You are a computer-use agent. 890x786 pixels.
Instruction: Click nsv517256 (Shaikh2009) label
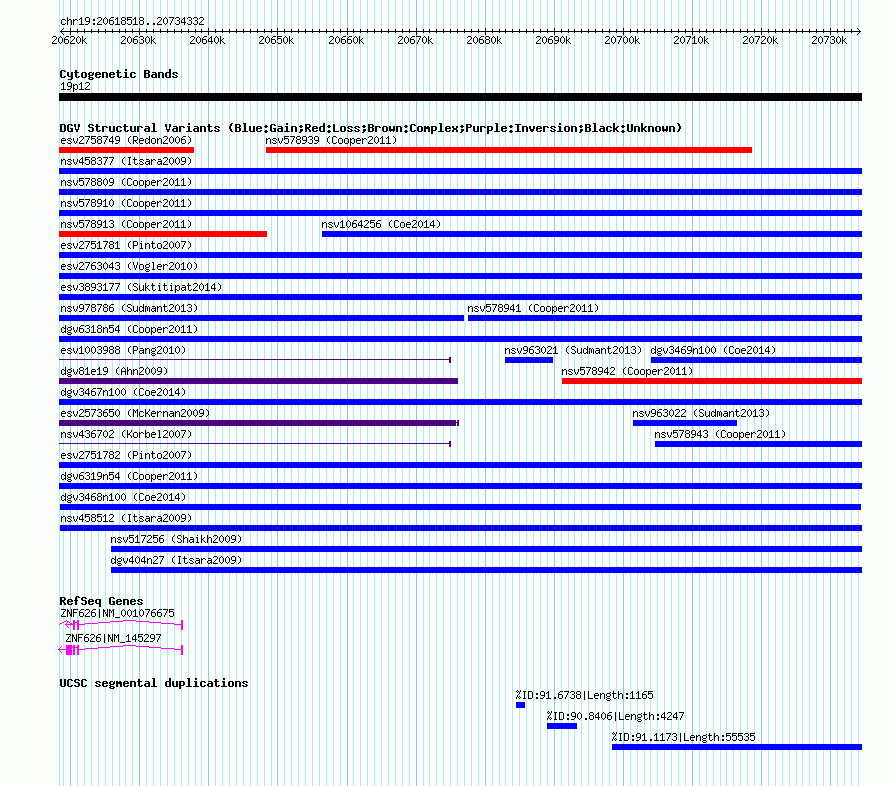click(x=176, y=539)
